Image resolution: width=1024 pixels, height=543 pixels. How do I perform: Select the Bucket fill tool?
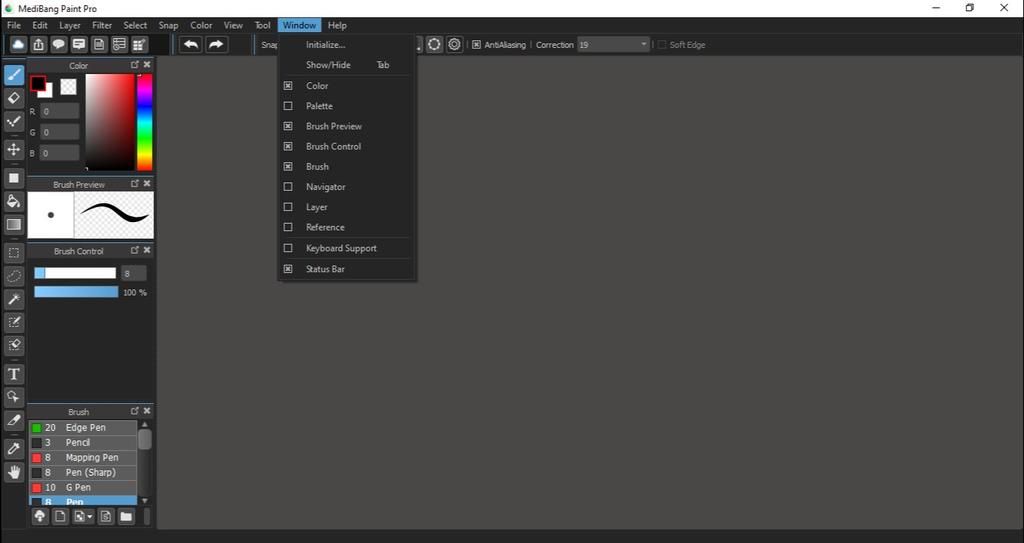pyautogui.click(x=14, y=201)
